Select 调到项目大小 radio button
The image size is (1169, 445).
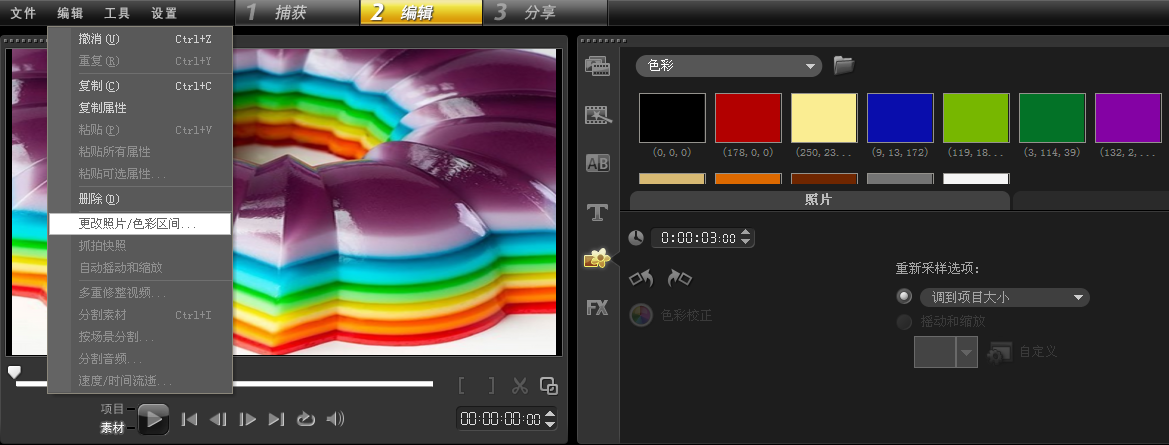pos(904,297)
